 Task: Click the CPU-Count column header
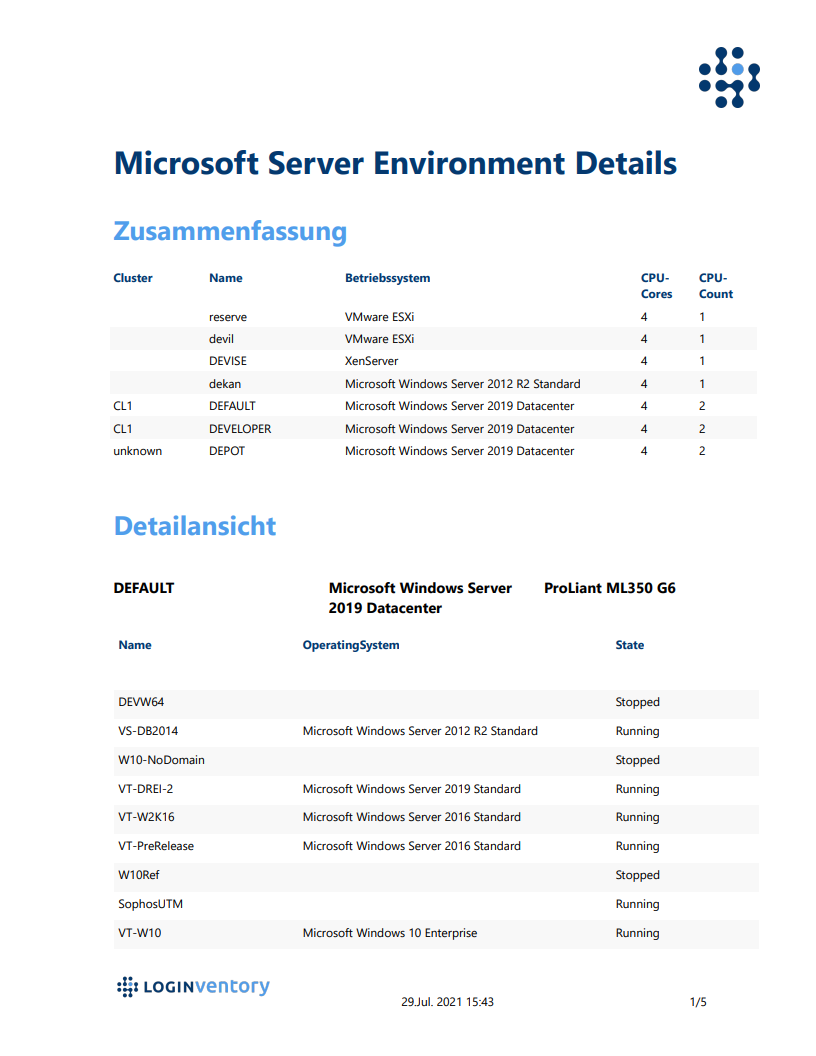[716, 286]
